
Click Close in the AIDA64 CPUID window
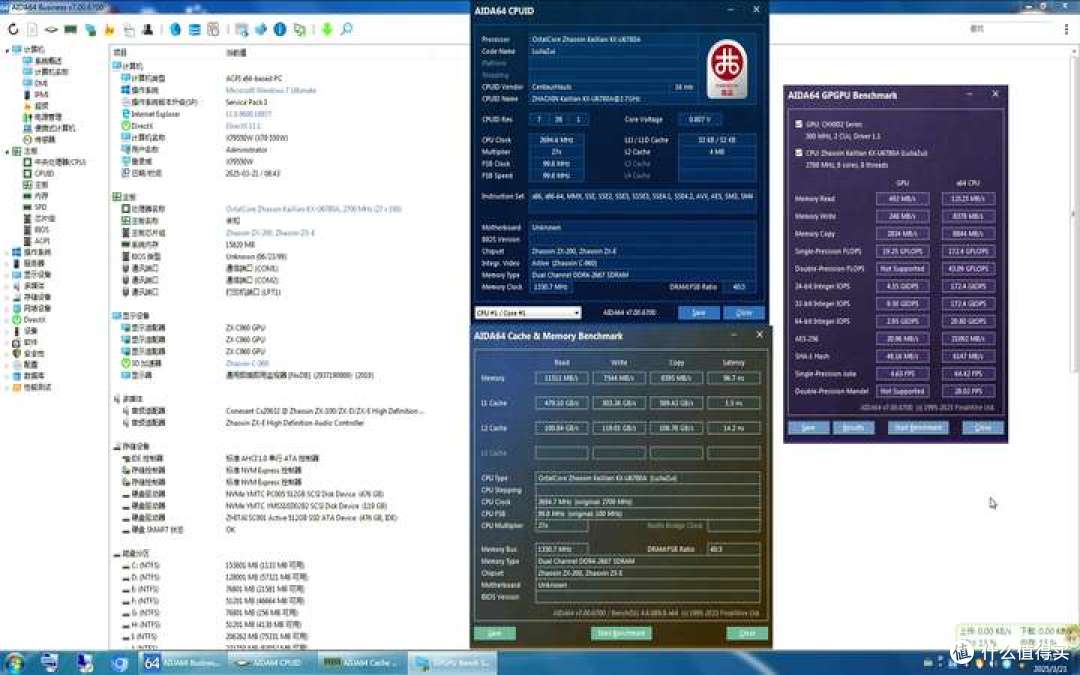point(744,313)
